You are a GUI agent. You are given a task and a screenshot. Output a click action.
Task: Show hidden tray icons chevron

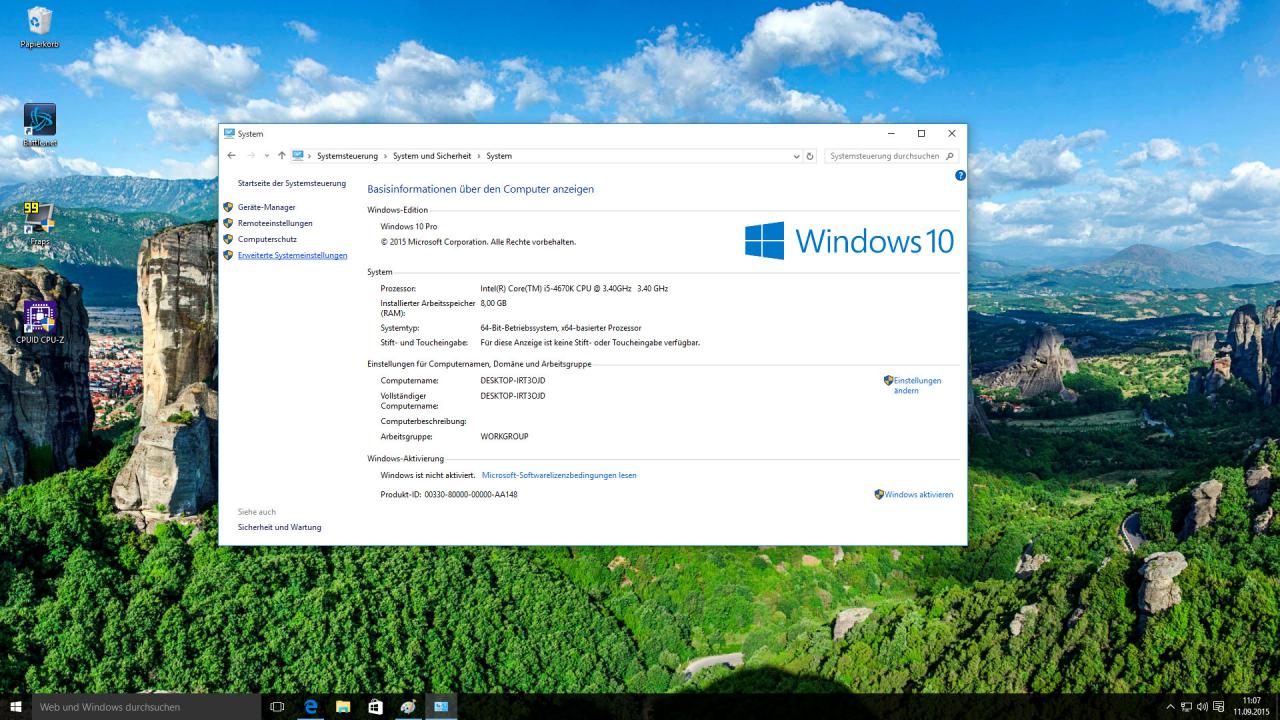tap(1170, 707)
